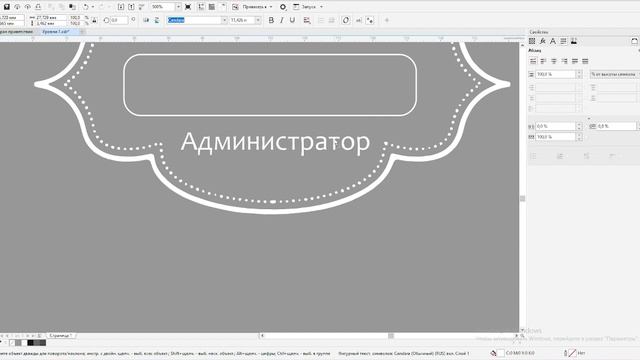Click the Paste icon in the top toolbar
The image size is (640, 360).
click(x=72, y=7)
